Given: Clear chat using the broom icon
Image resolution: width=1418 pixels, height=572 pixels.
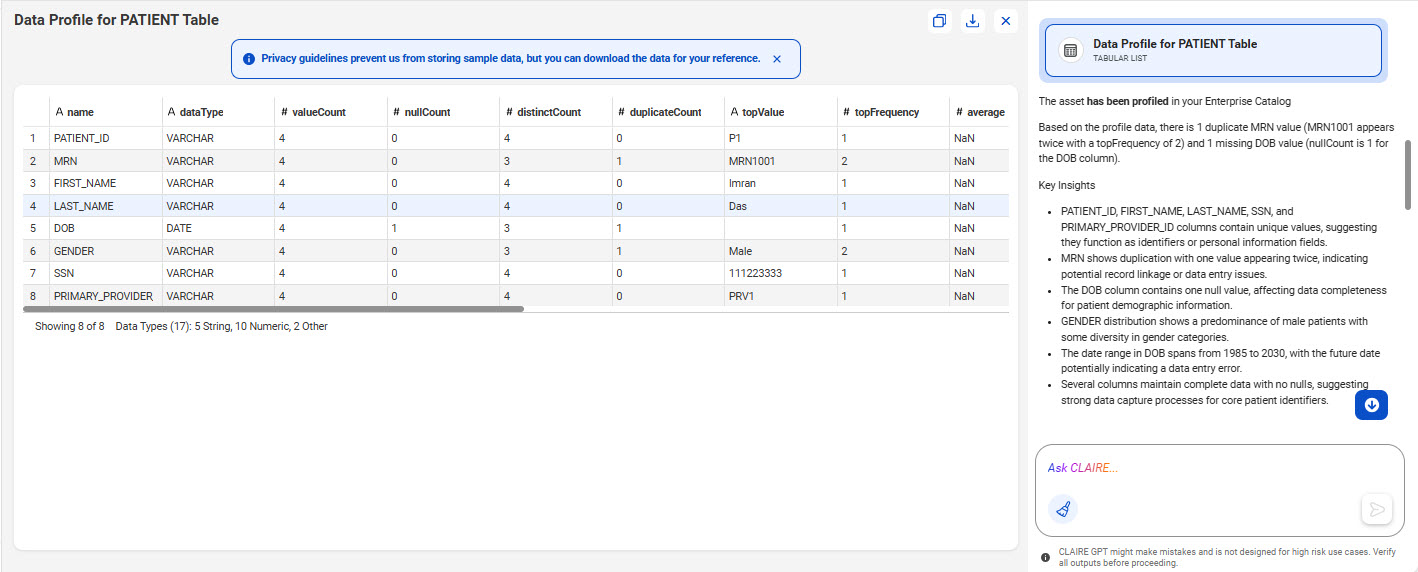Looking at the screenshot, I should coord(1063,509).
